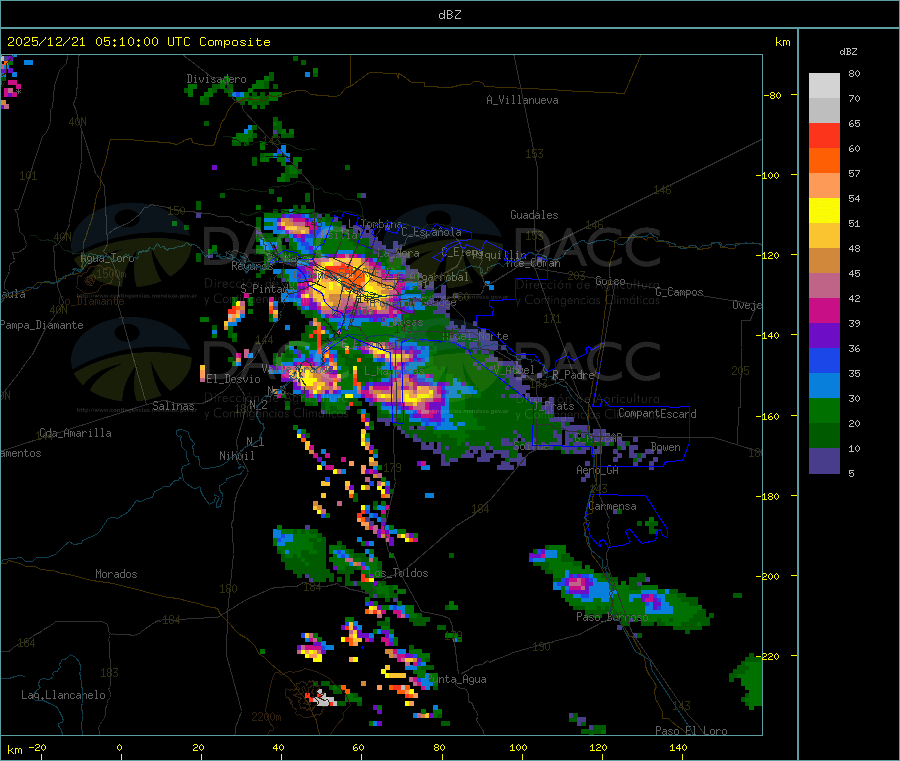Click the Co_Diamante map label
The height and width of the screenshot is (761, 900).
(x=91, y=301)
